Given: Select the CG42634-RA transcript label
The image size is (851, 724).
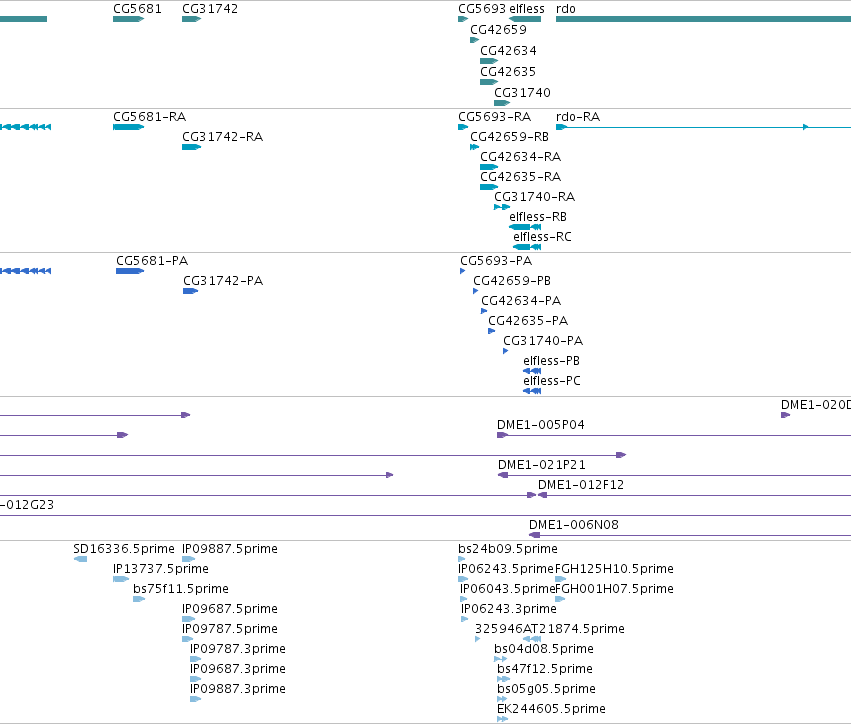Looking at the screenshot, I should (x=520, y=157).
